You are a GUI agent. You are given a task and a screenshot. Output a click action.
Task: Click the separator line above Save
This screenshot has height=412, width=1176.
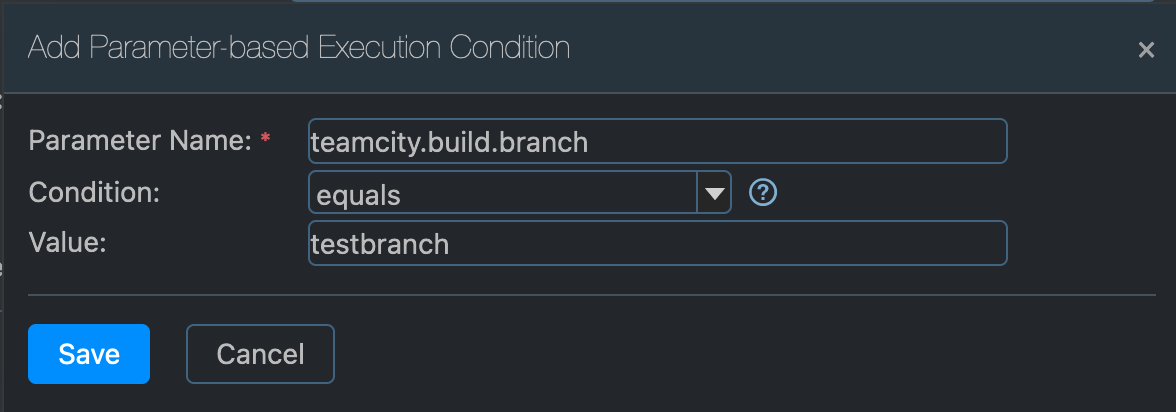pyautogui.click(x=588, y=295)
